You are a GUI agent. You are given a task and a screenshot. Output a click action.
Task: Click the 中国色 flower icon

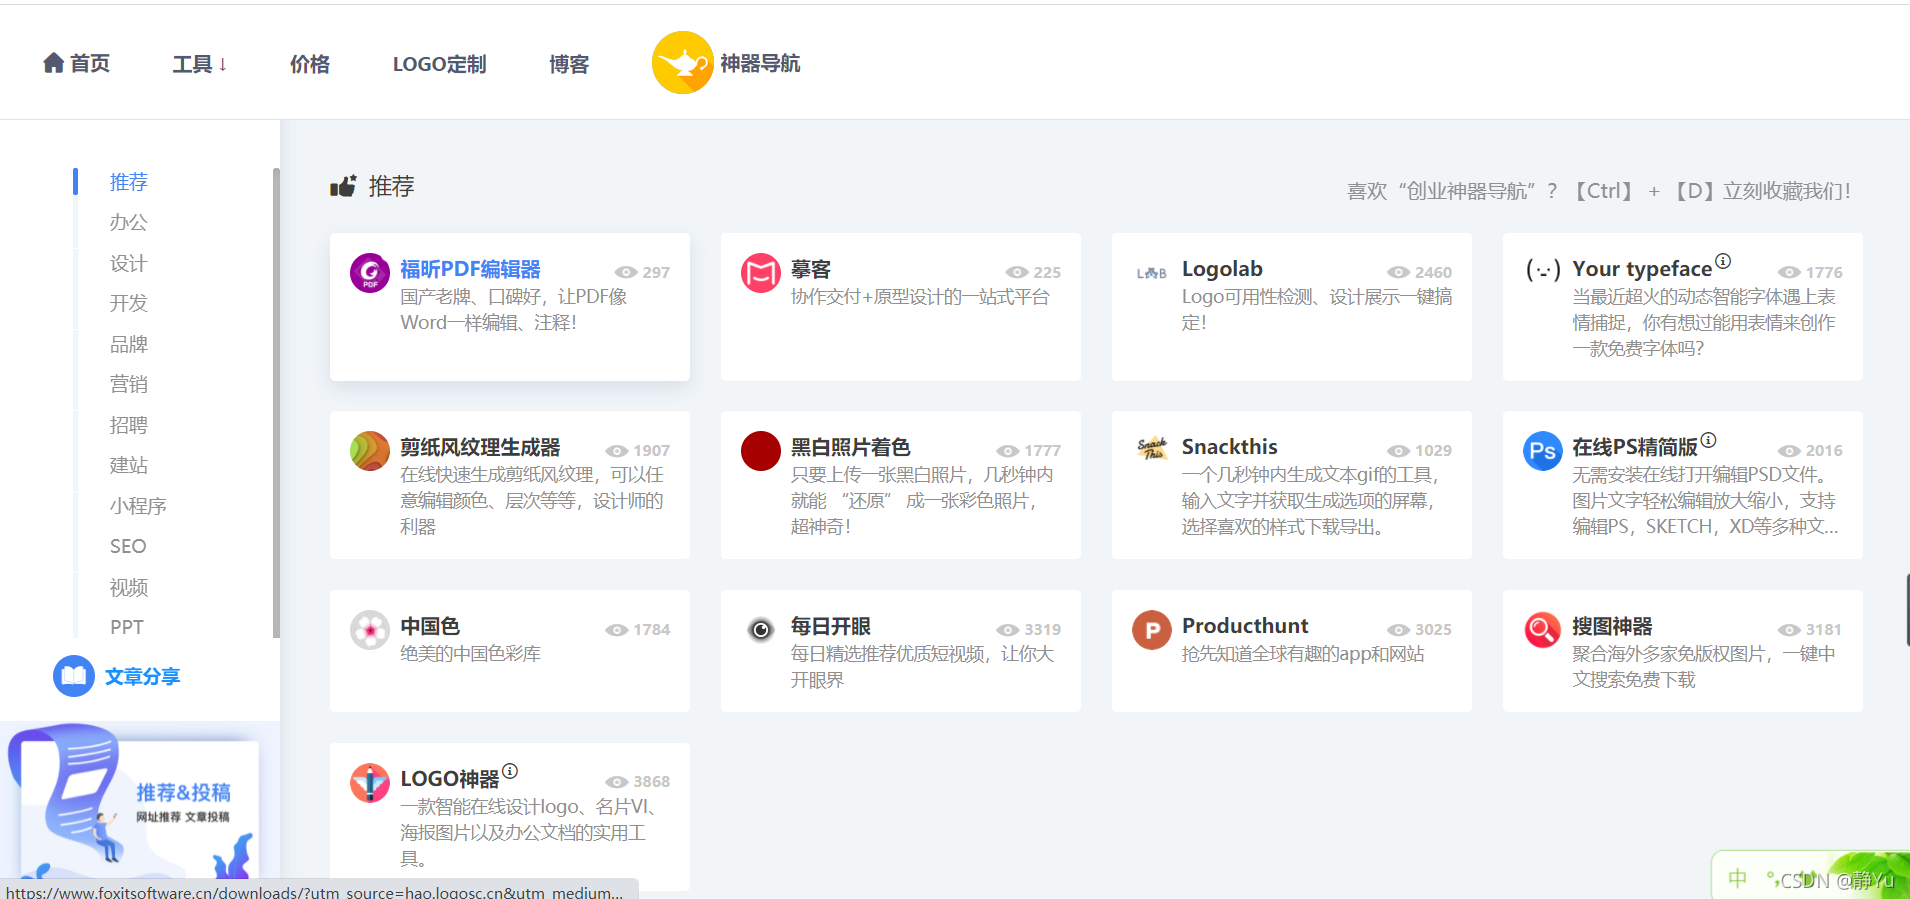click(370, 630)
